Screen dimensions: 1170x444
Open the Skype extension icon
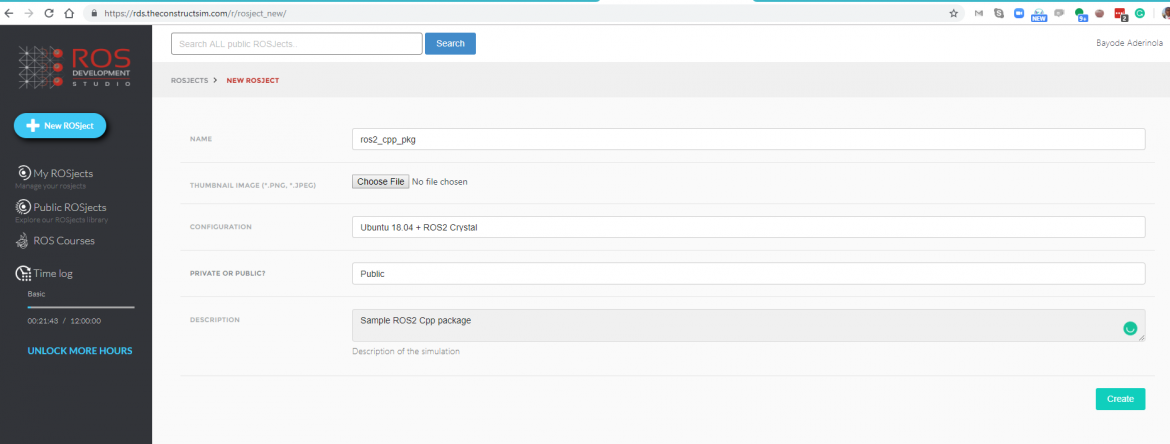tap(998, 14)
